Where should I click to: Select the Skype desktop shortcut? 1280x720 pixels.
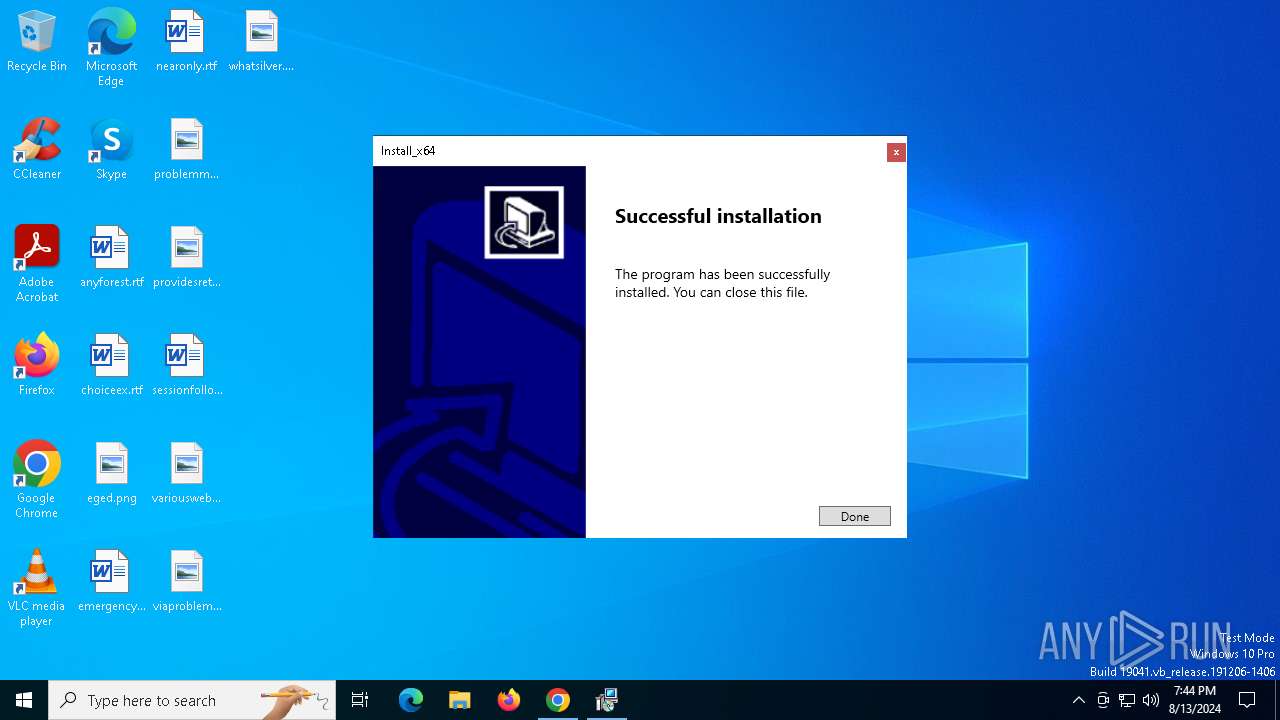coord(111,150)
